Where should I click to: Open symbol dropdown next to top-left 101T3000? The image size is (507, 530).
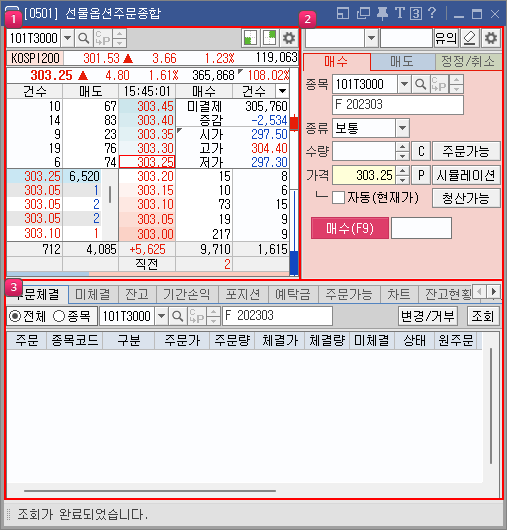pos(67,38)
